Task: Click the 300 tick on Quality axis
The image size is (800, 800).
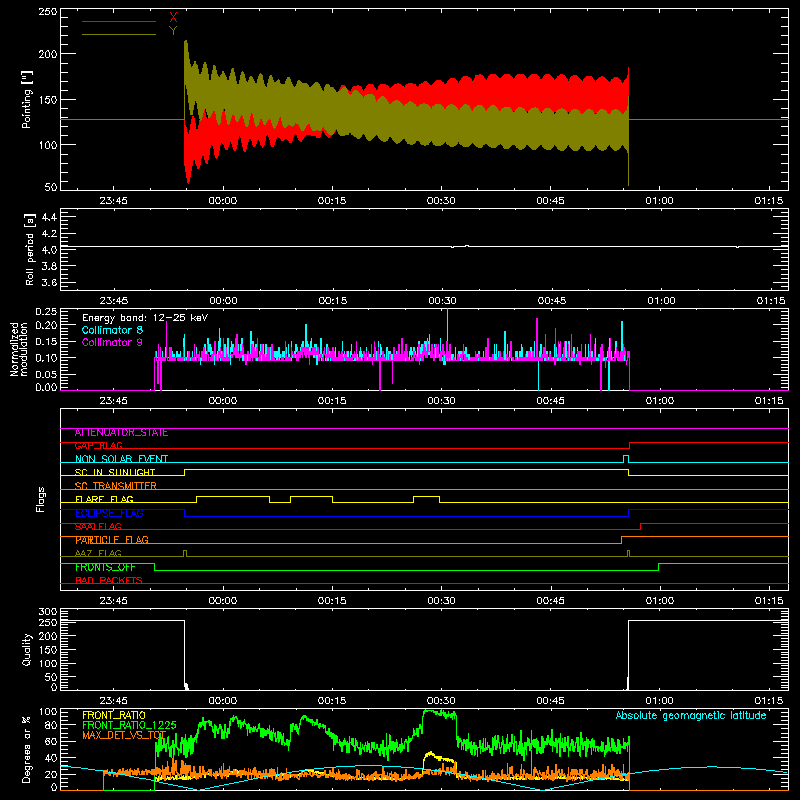Action: [48, 612]
